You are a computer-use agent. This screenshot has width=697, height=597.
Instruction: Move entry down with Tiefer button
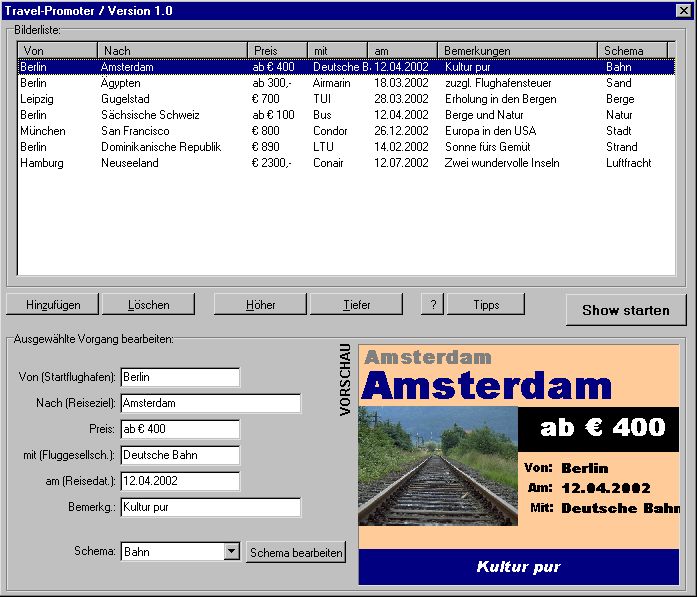[356, 305]
